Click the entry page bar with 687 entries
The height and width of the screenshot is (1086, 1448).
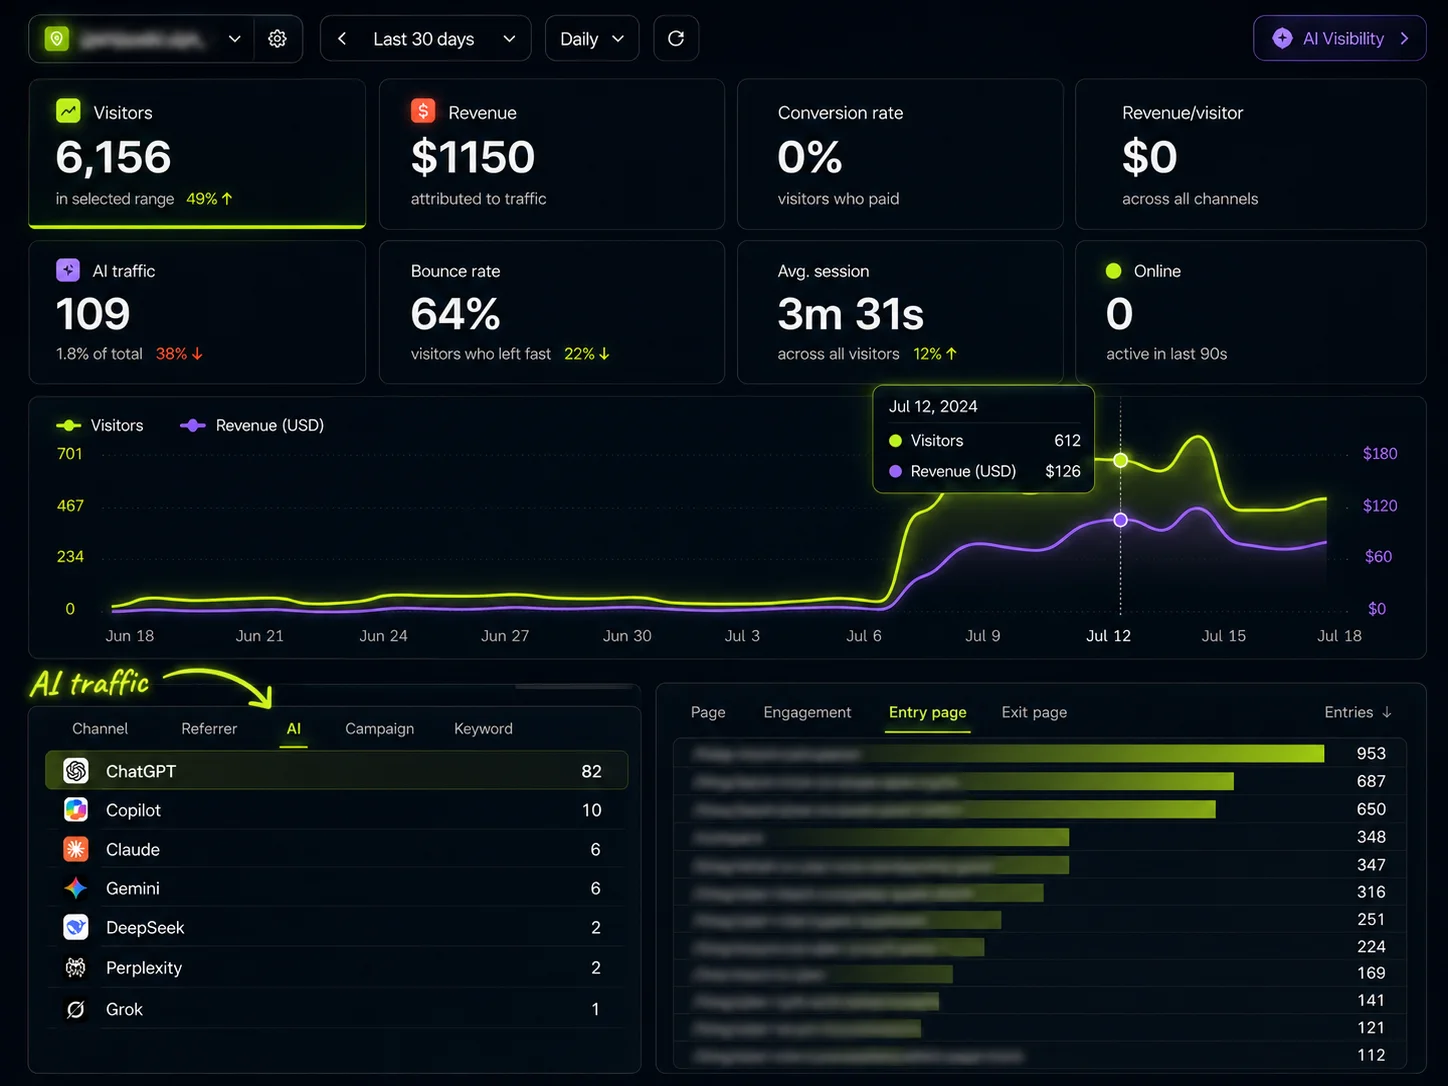pyautogui.click(x=963, y=781)
